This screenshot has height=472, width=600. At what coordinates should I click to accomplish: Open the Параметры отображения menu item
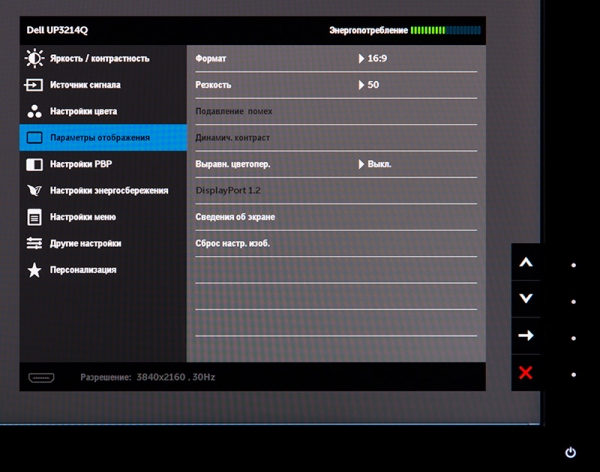click(100, 137)
